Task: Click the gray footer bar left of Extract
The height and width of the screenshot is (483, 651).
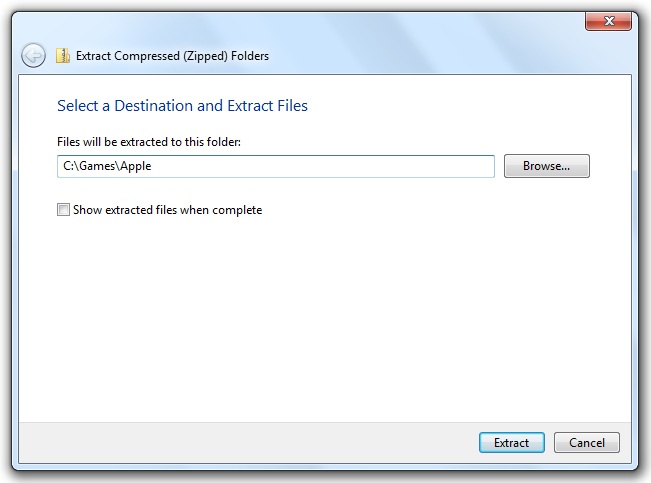Action: [x=250, y=442]
